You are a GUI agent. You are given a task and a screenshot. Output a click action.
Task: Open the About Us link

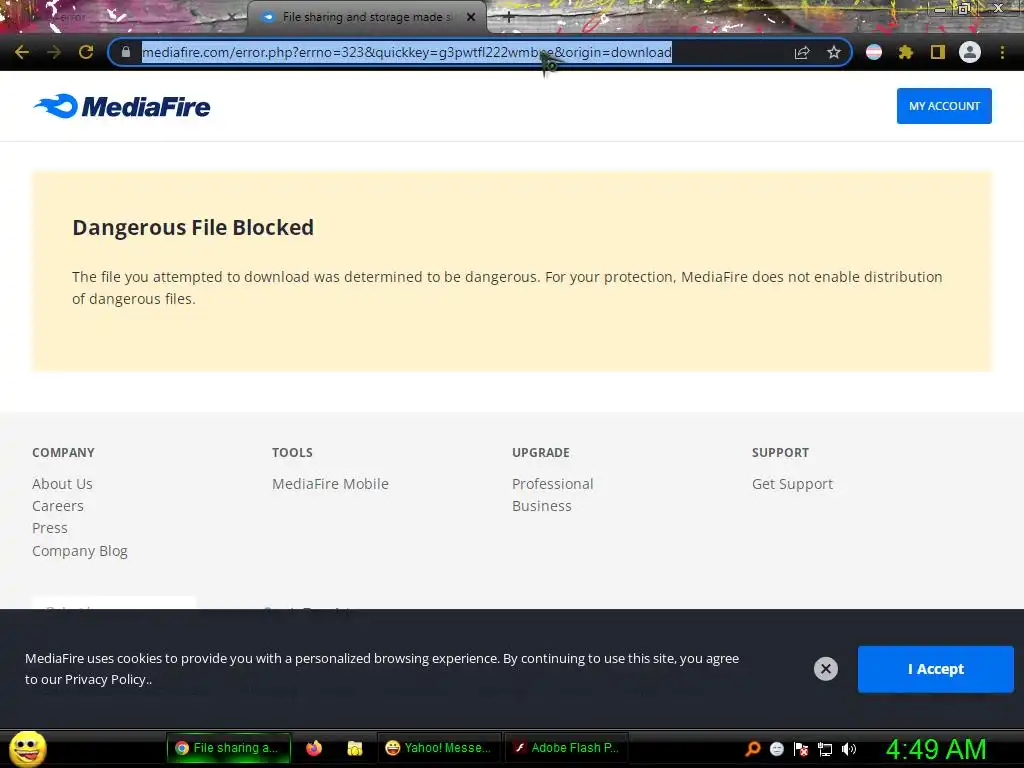coord(62,484)
